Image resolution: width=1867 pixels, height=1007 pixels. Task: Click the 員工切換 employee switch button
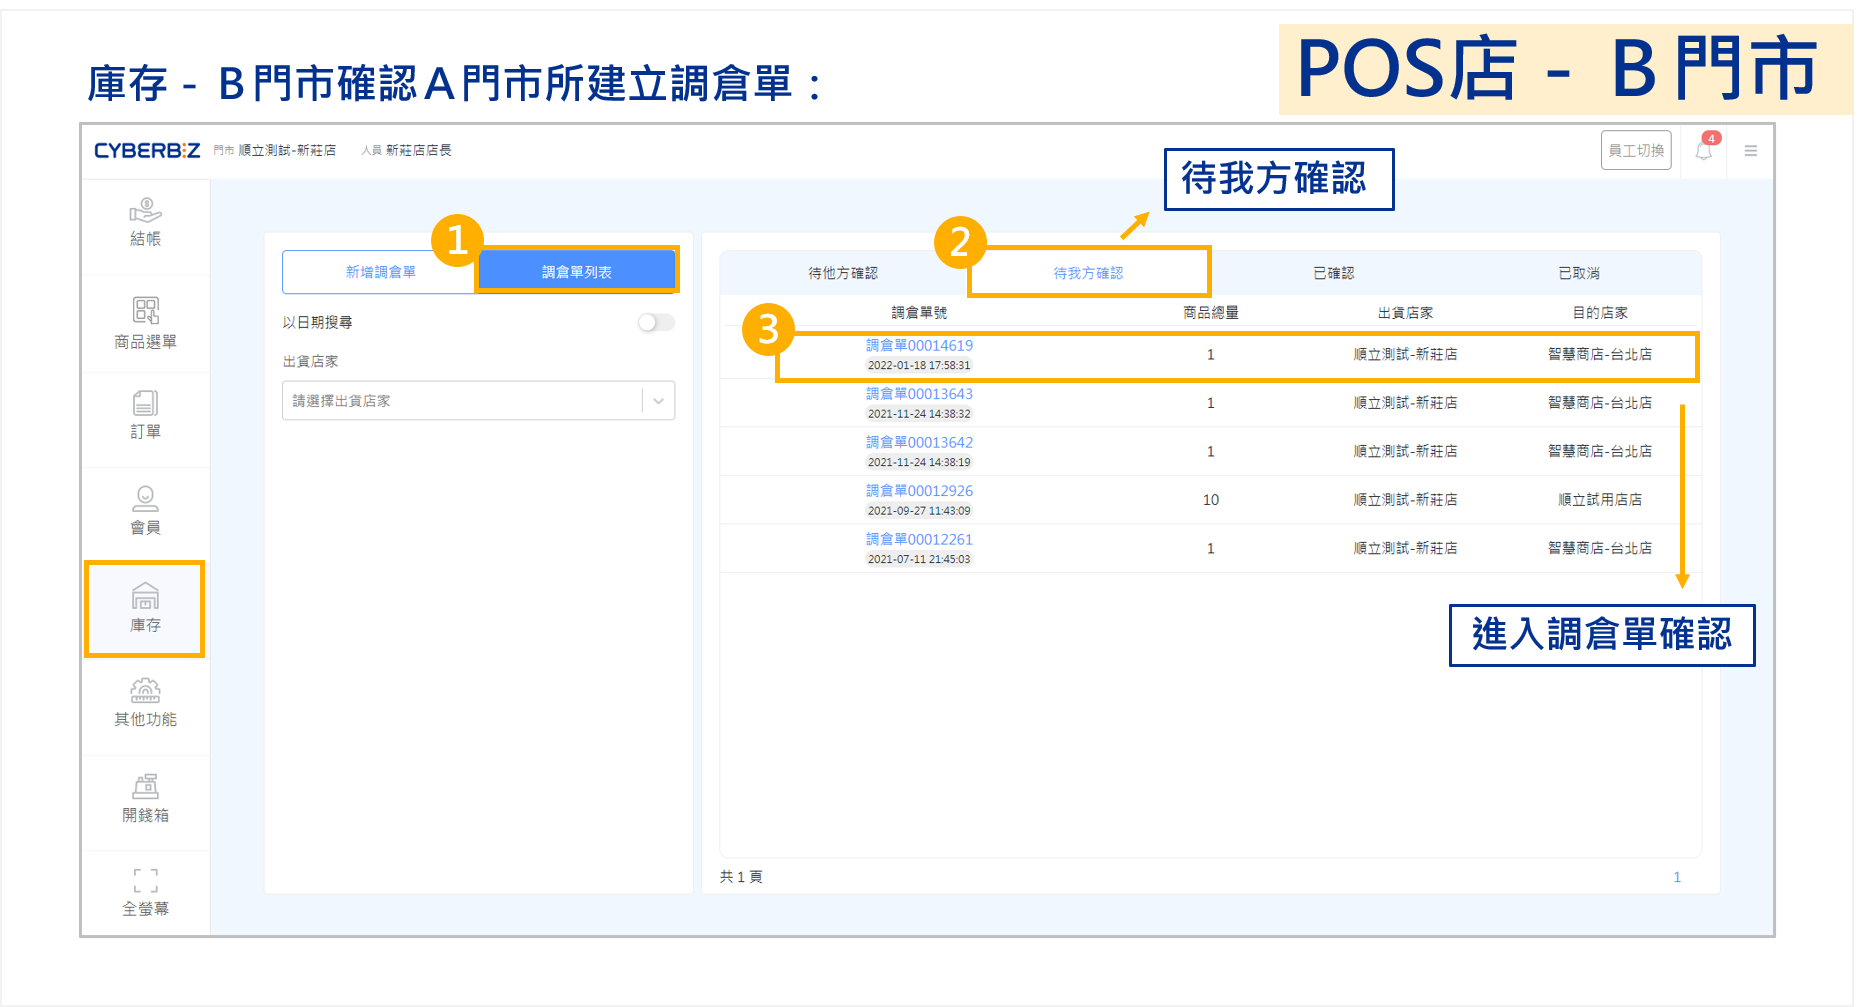(x=1635, y=151)
